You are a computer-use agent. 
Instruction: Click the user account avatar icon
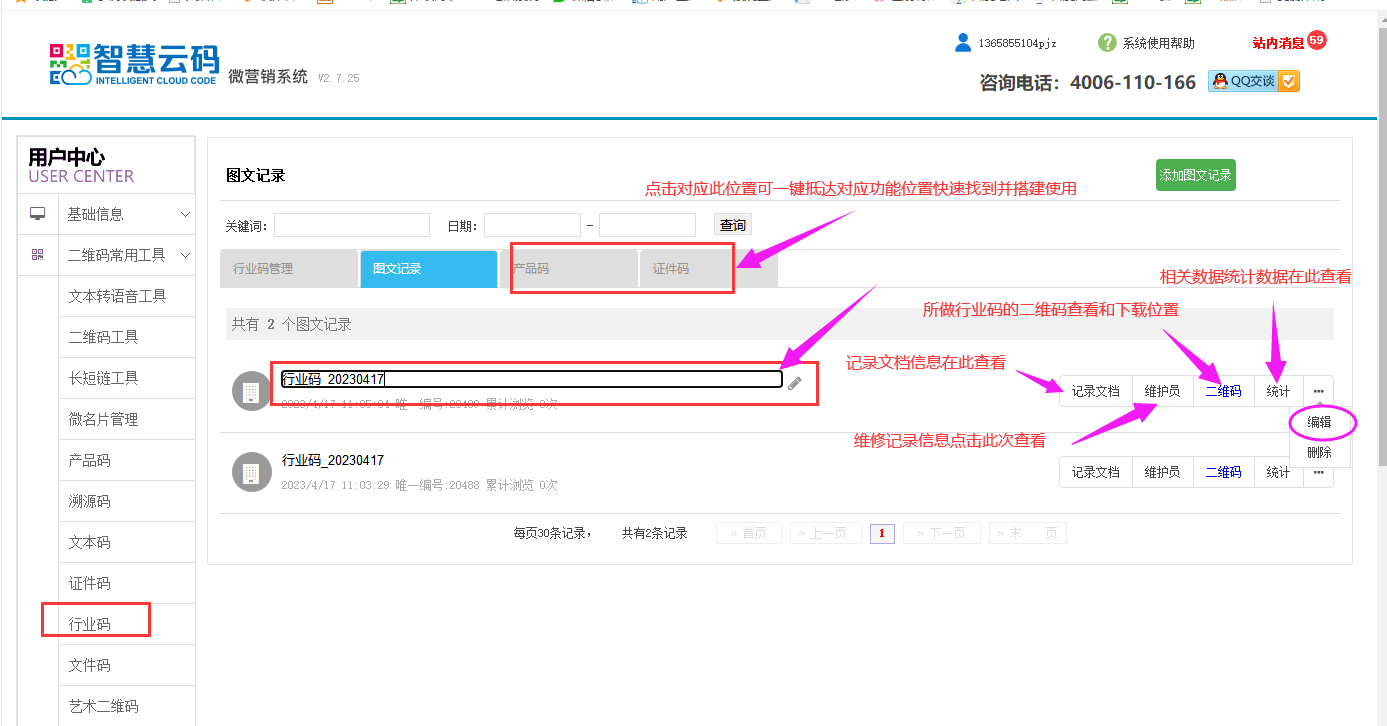tap(963, 43)
